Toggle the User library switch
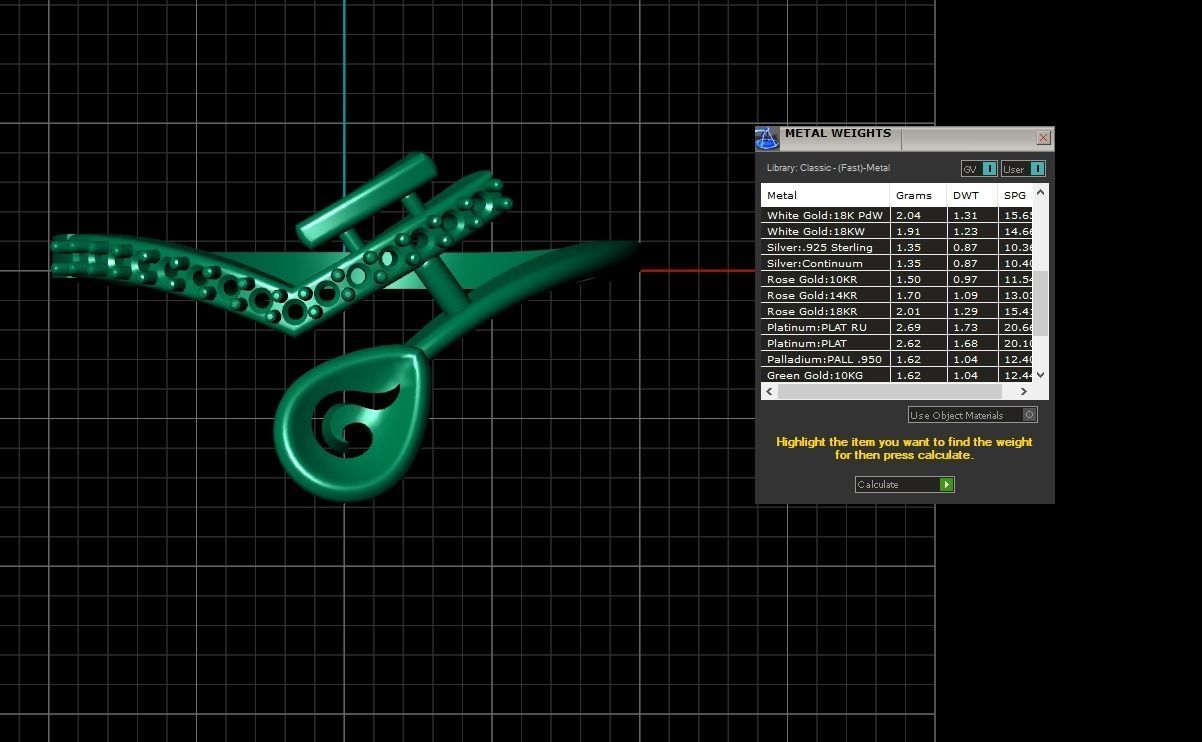 (x=1023, y=169)
